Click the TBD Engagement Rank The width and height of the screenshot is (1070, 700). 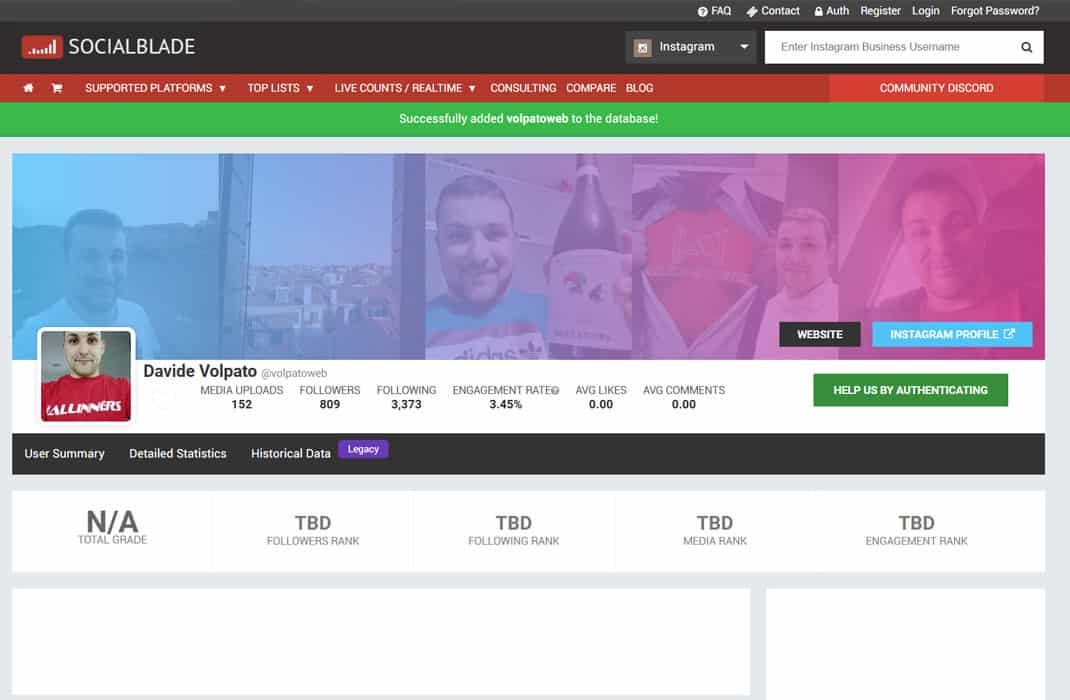pyautogui.click(x=916, y=523)
